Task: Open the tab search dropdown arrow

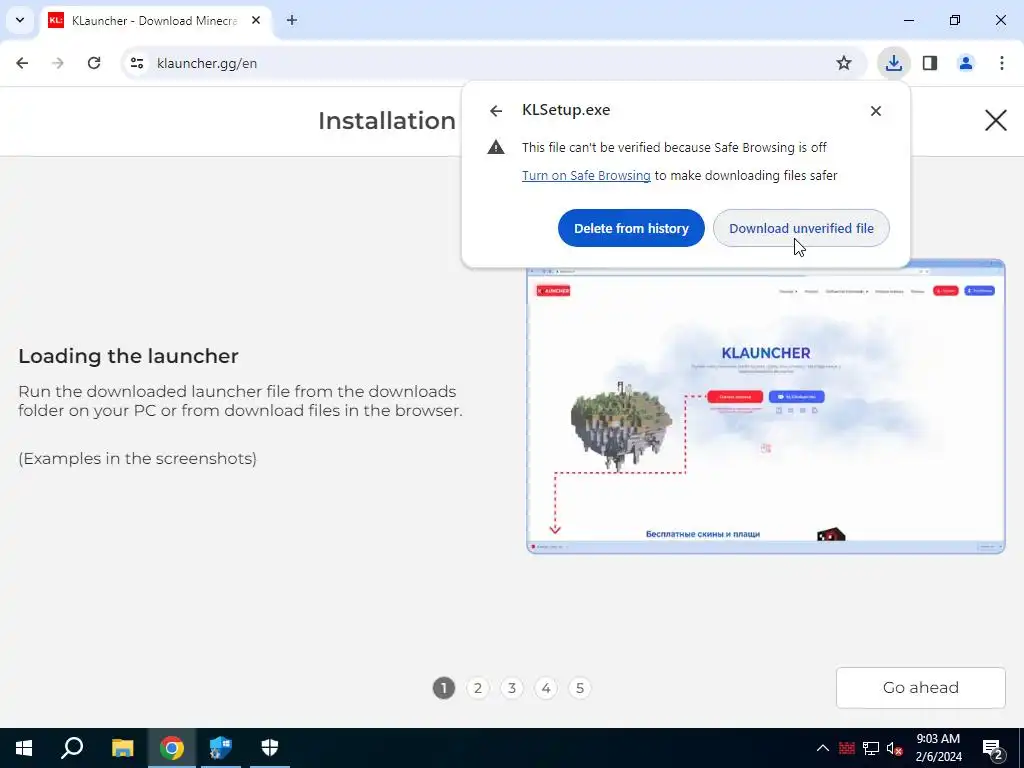Action: click(x=20, y=20)
